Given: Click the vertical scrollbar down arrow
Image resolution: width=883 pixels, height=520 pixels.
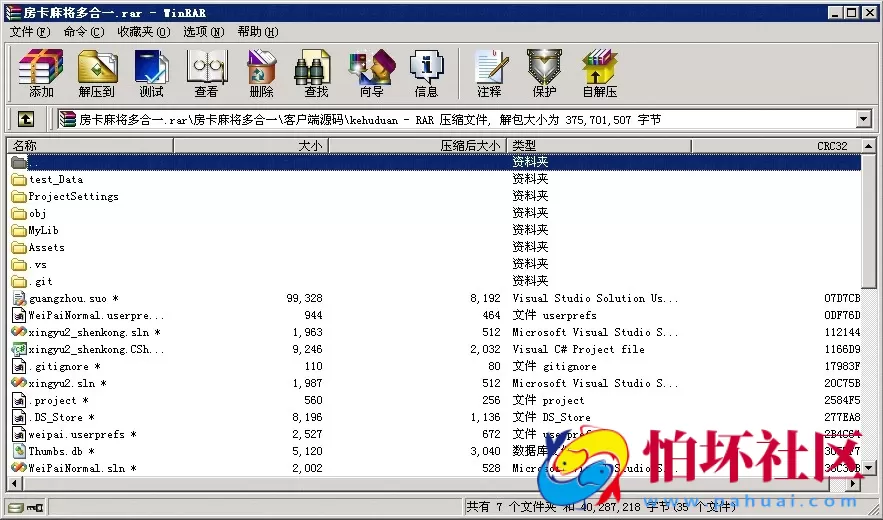Looking at the screenshot, I should click(x=869, y=468).
